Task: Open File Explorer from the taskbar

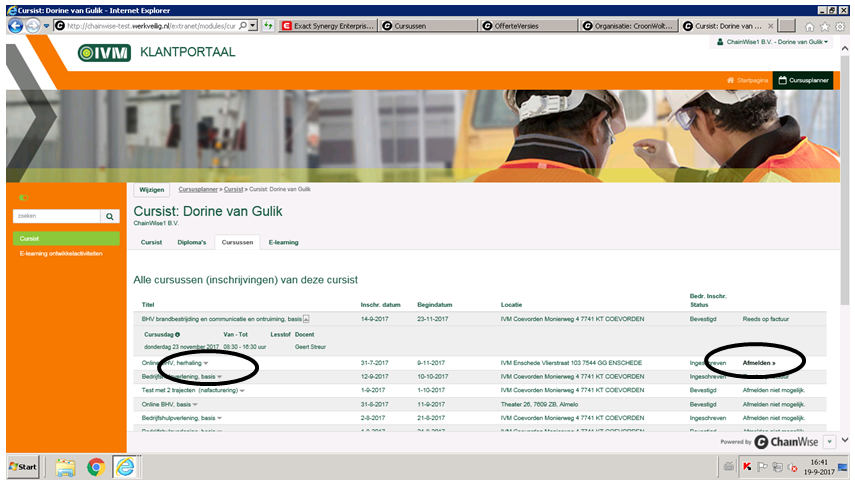Action: pyautogui.click(x=65, y=468)
